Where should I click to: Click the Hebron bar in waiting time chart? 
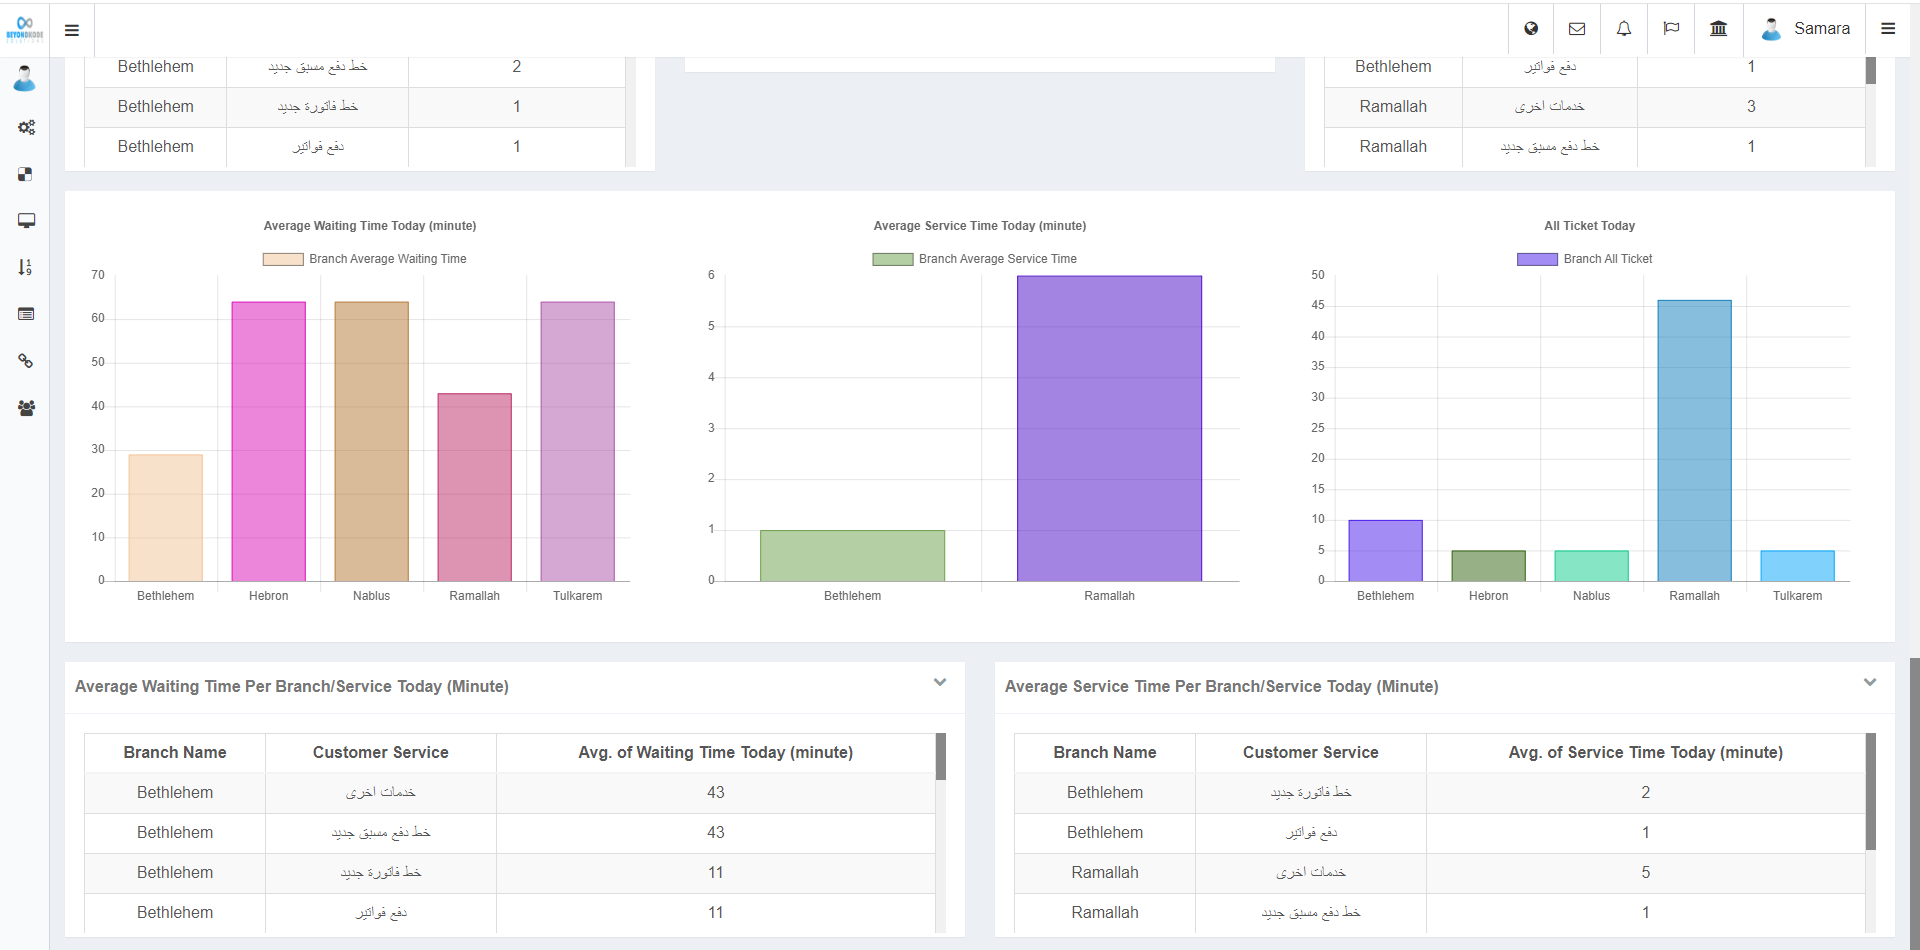point(269,441)
